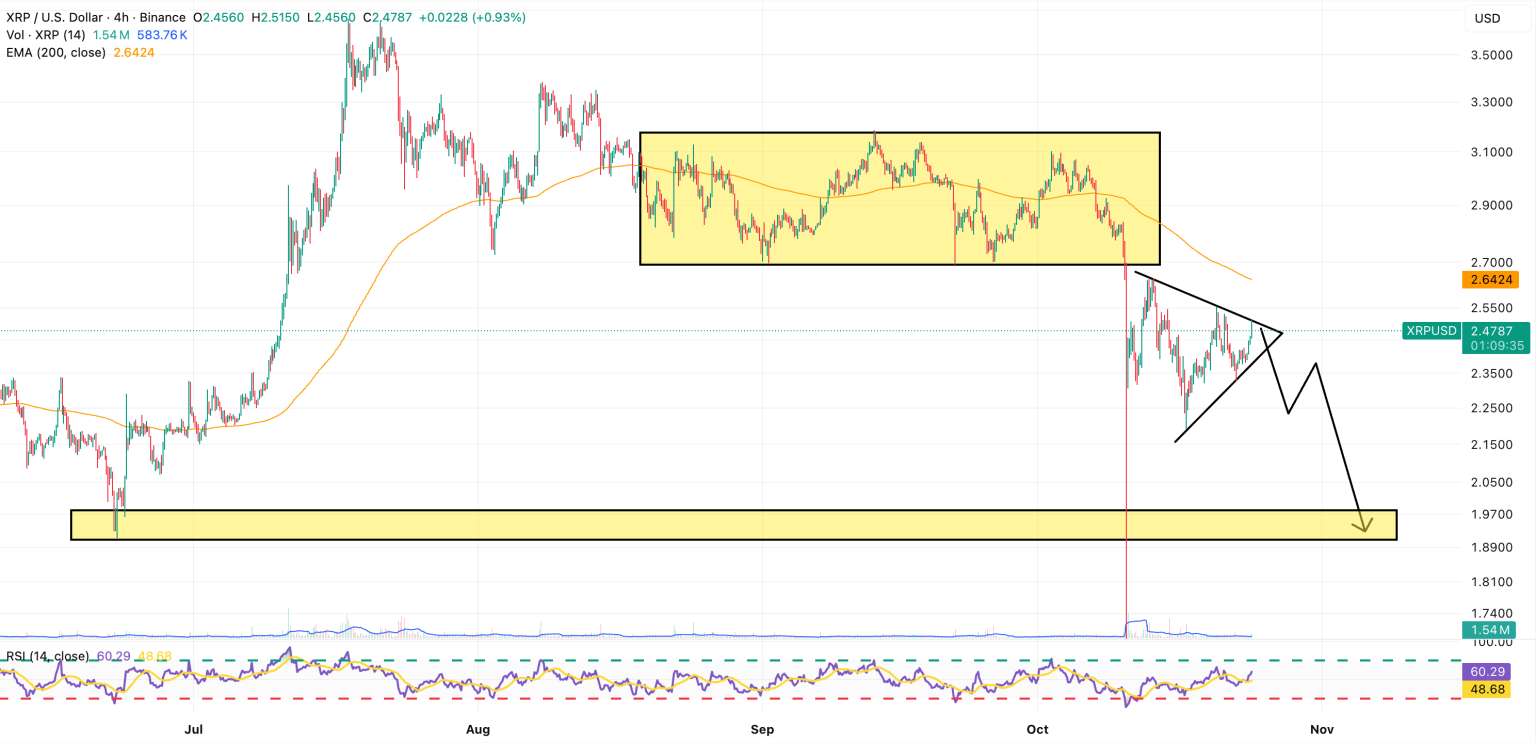The height and width of the screenshot is (743, 1536).
Task: Click the Aug label on time axis
Action: pos(478,730)
